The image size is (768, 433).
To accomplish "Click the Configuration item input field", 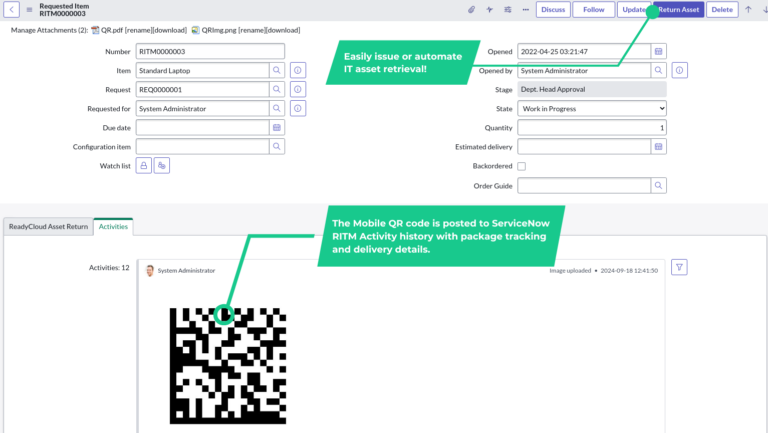I will click(x=202, y=146).
